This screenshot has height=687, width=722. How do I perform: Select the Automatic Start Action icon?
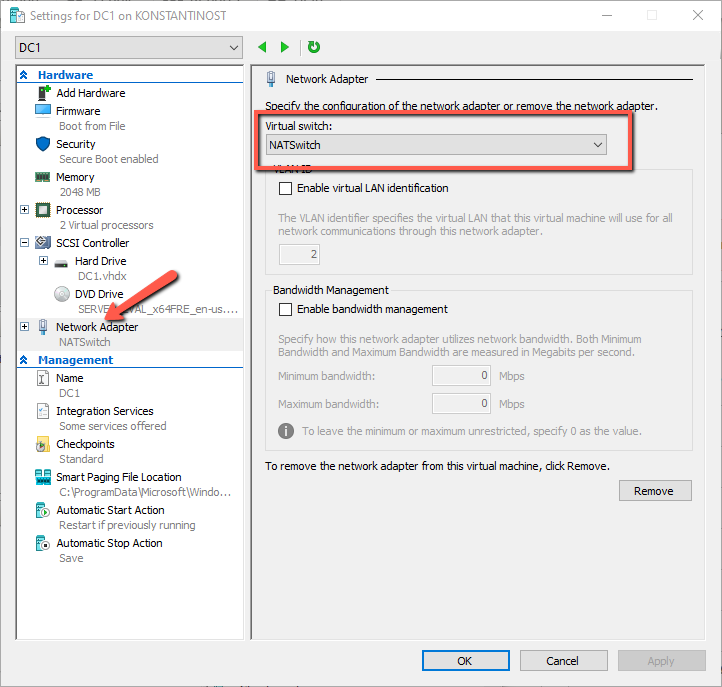[42, 510]
